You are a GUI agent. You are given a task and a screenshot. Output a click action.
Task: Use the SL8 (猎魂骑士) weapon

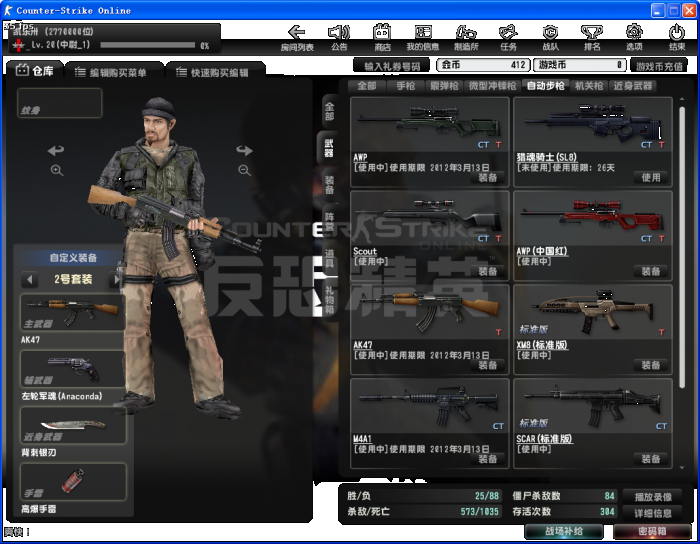click(651, 178)
